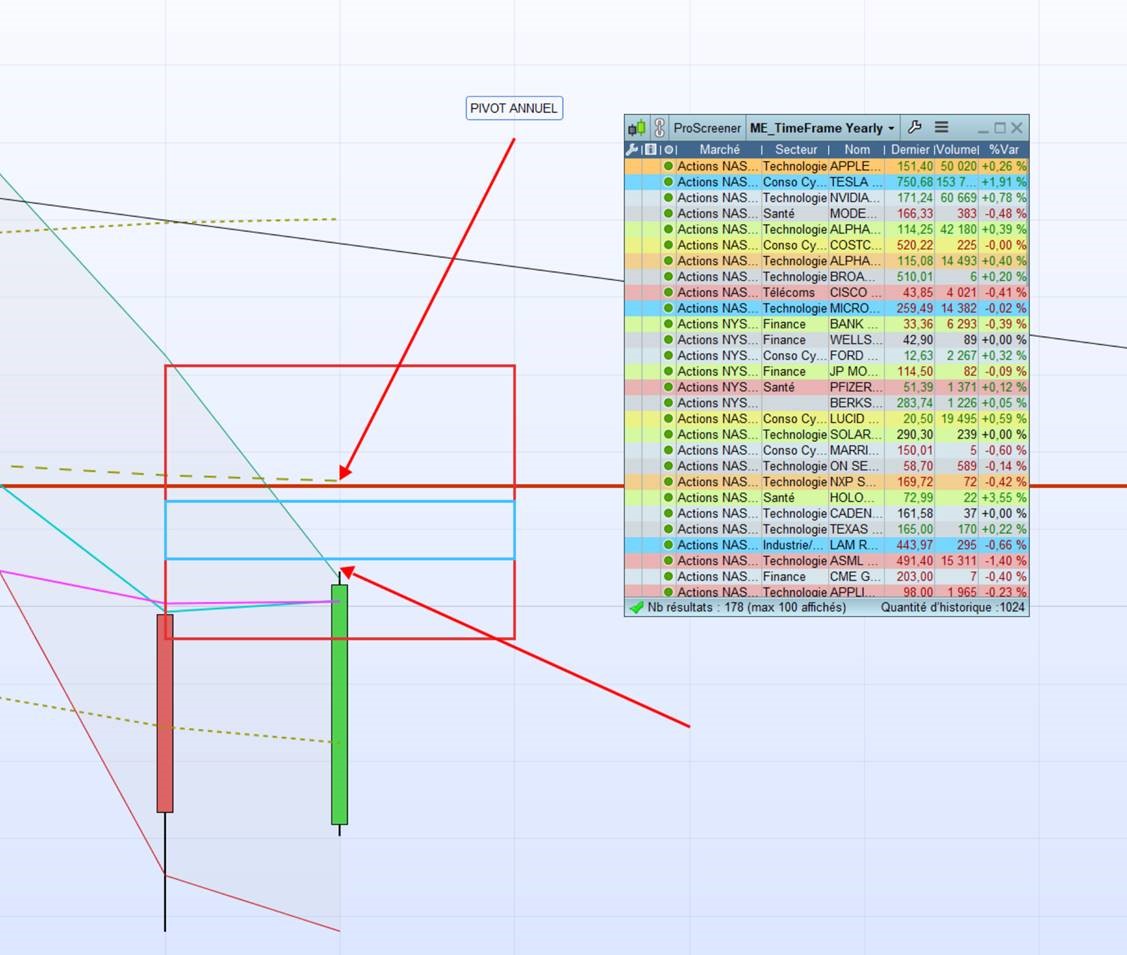Image resolution: width=1127 pixels, height=955 pixels.
Task: Click the info column header icon
Action: click(650, 149)
